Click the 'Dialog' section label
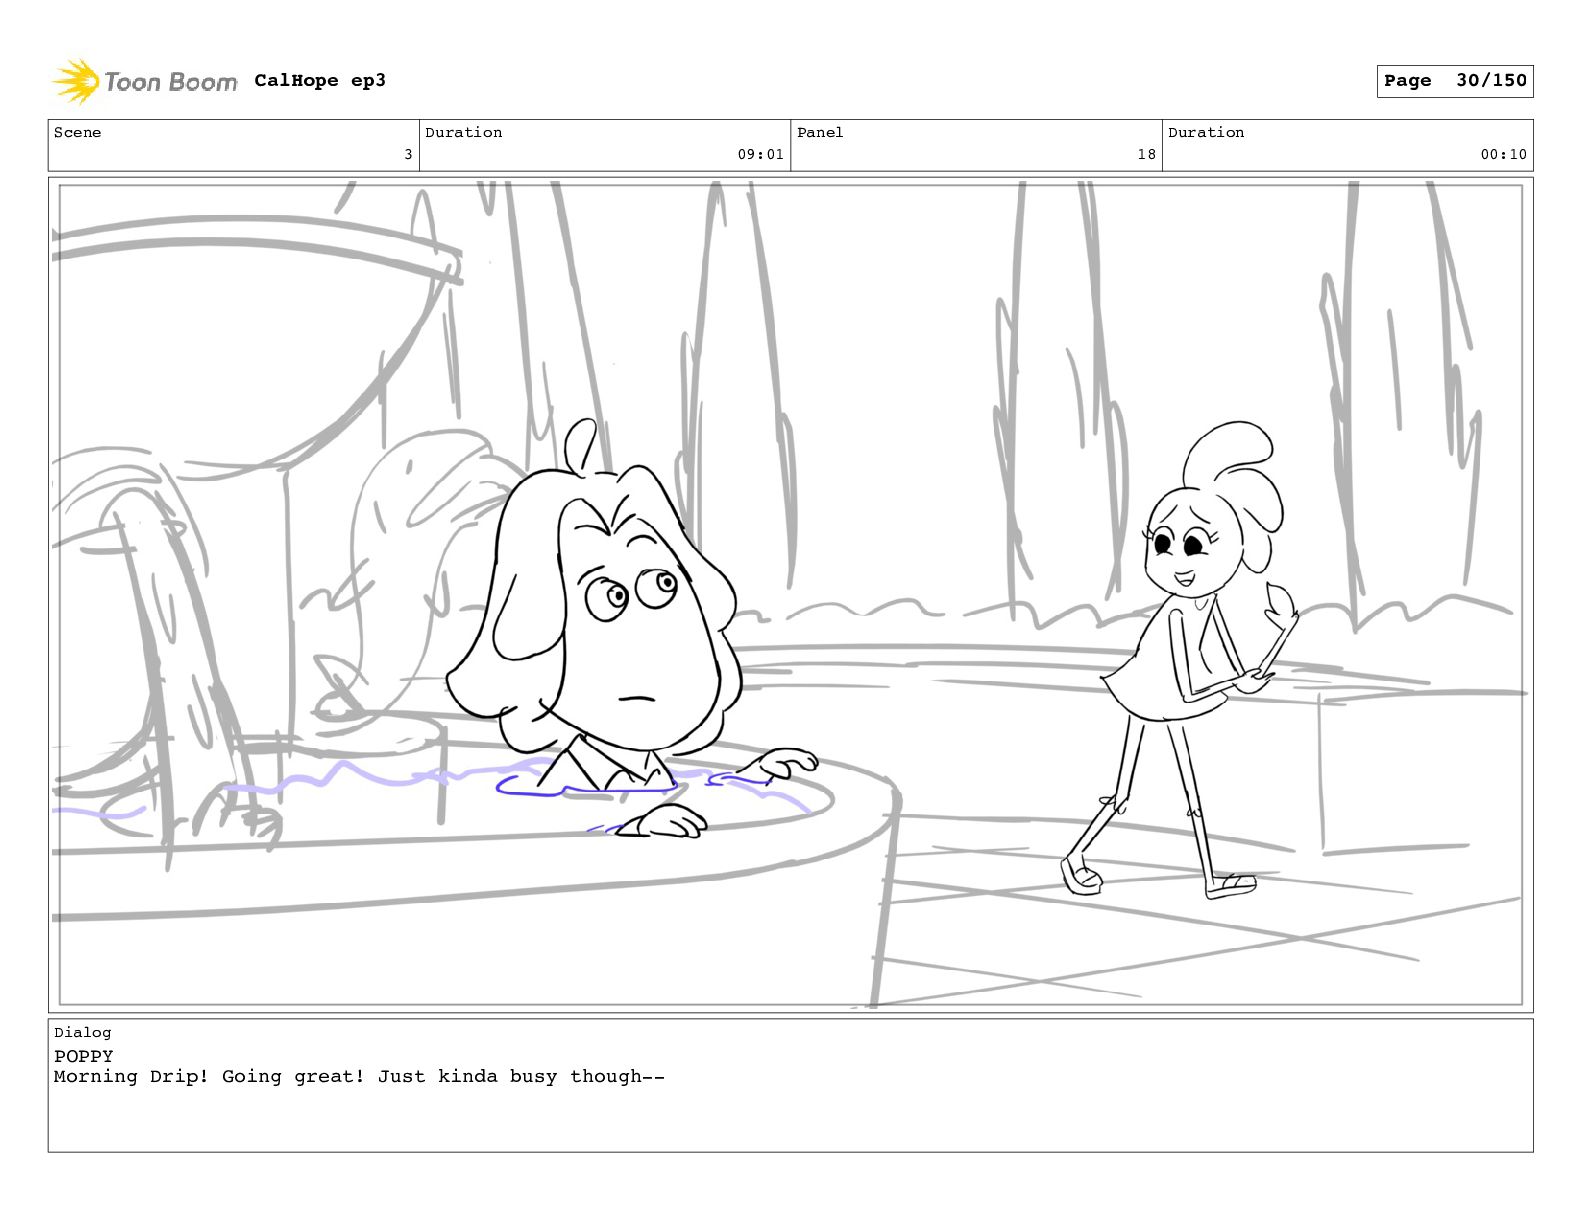This screenshot has height=1224, width=1584. [83, 1032]
